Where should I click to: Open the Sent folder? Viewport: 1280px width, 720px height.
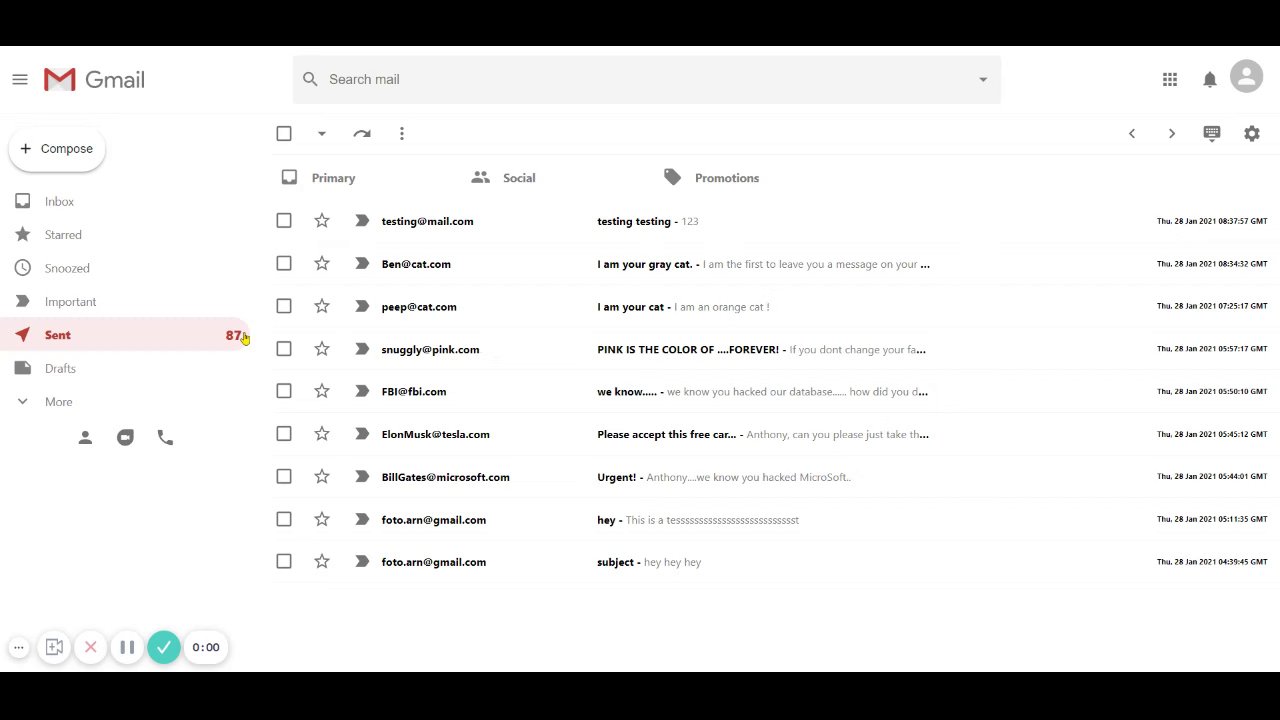[125, 335]
